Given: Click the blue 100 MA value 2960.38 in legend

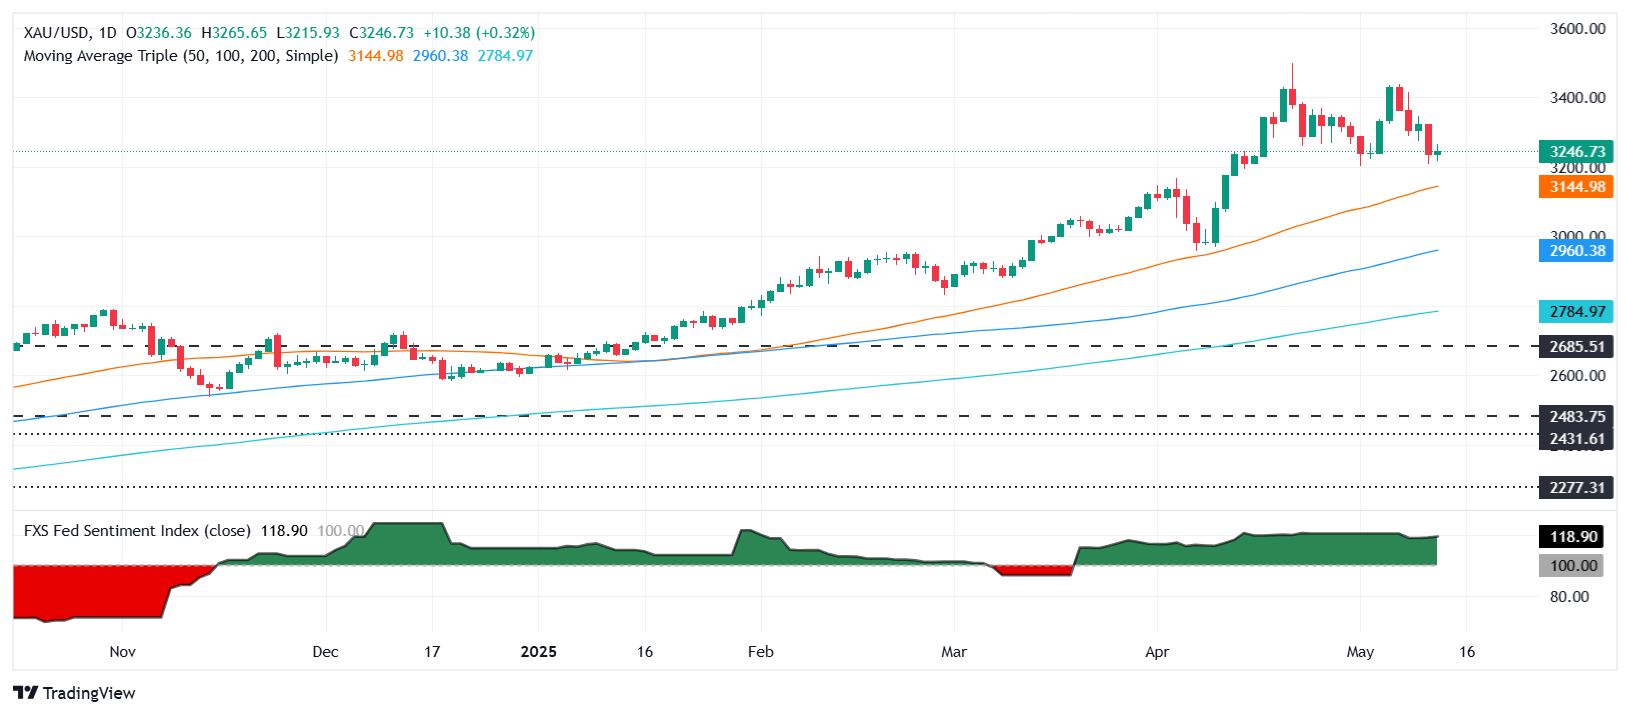Looking at the screenshot, I should pos(440,56).
